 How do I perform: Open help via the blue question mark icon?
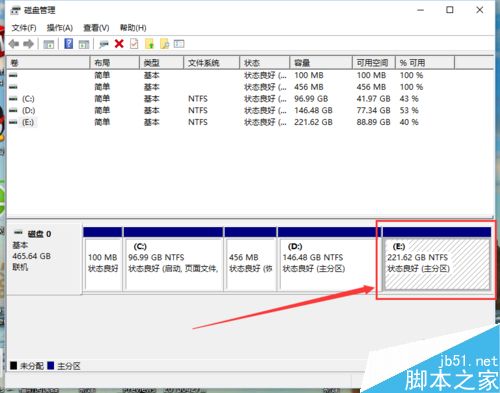pyautogui.click(x=69, y=44)
